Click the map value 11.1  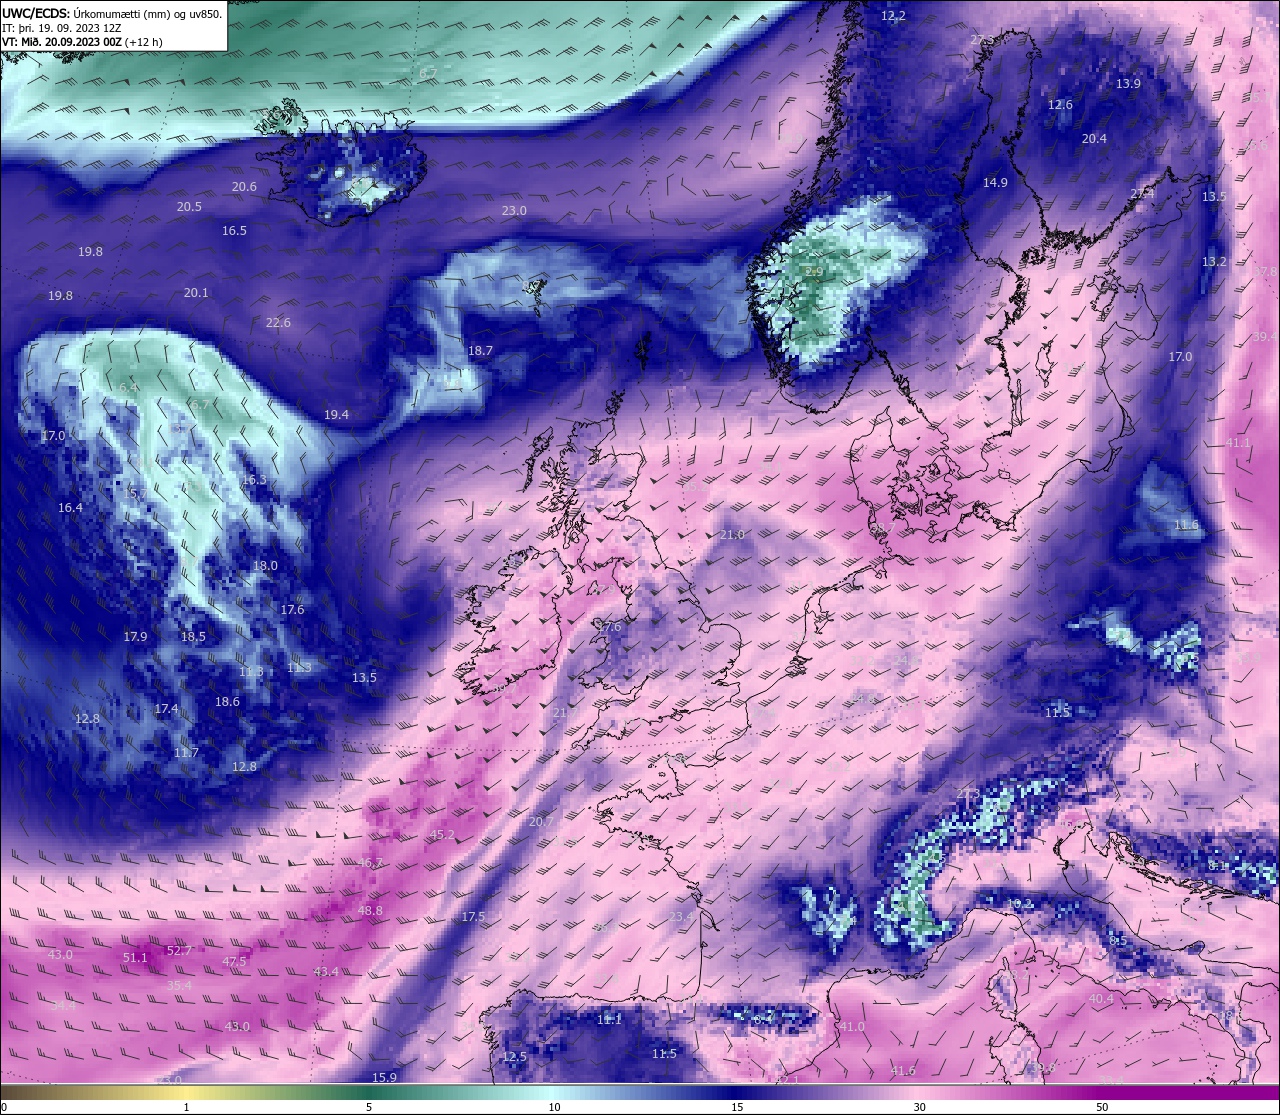609,1020
